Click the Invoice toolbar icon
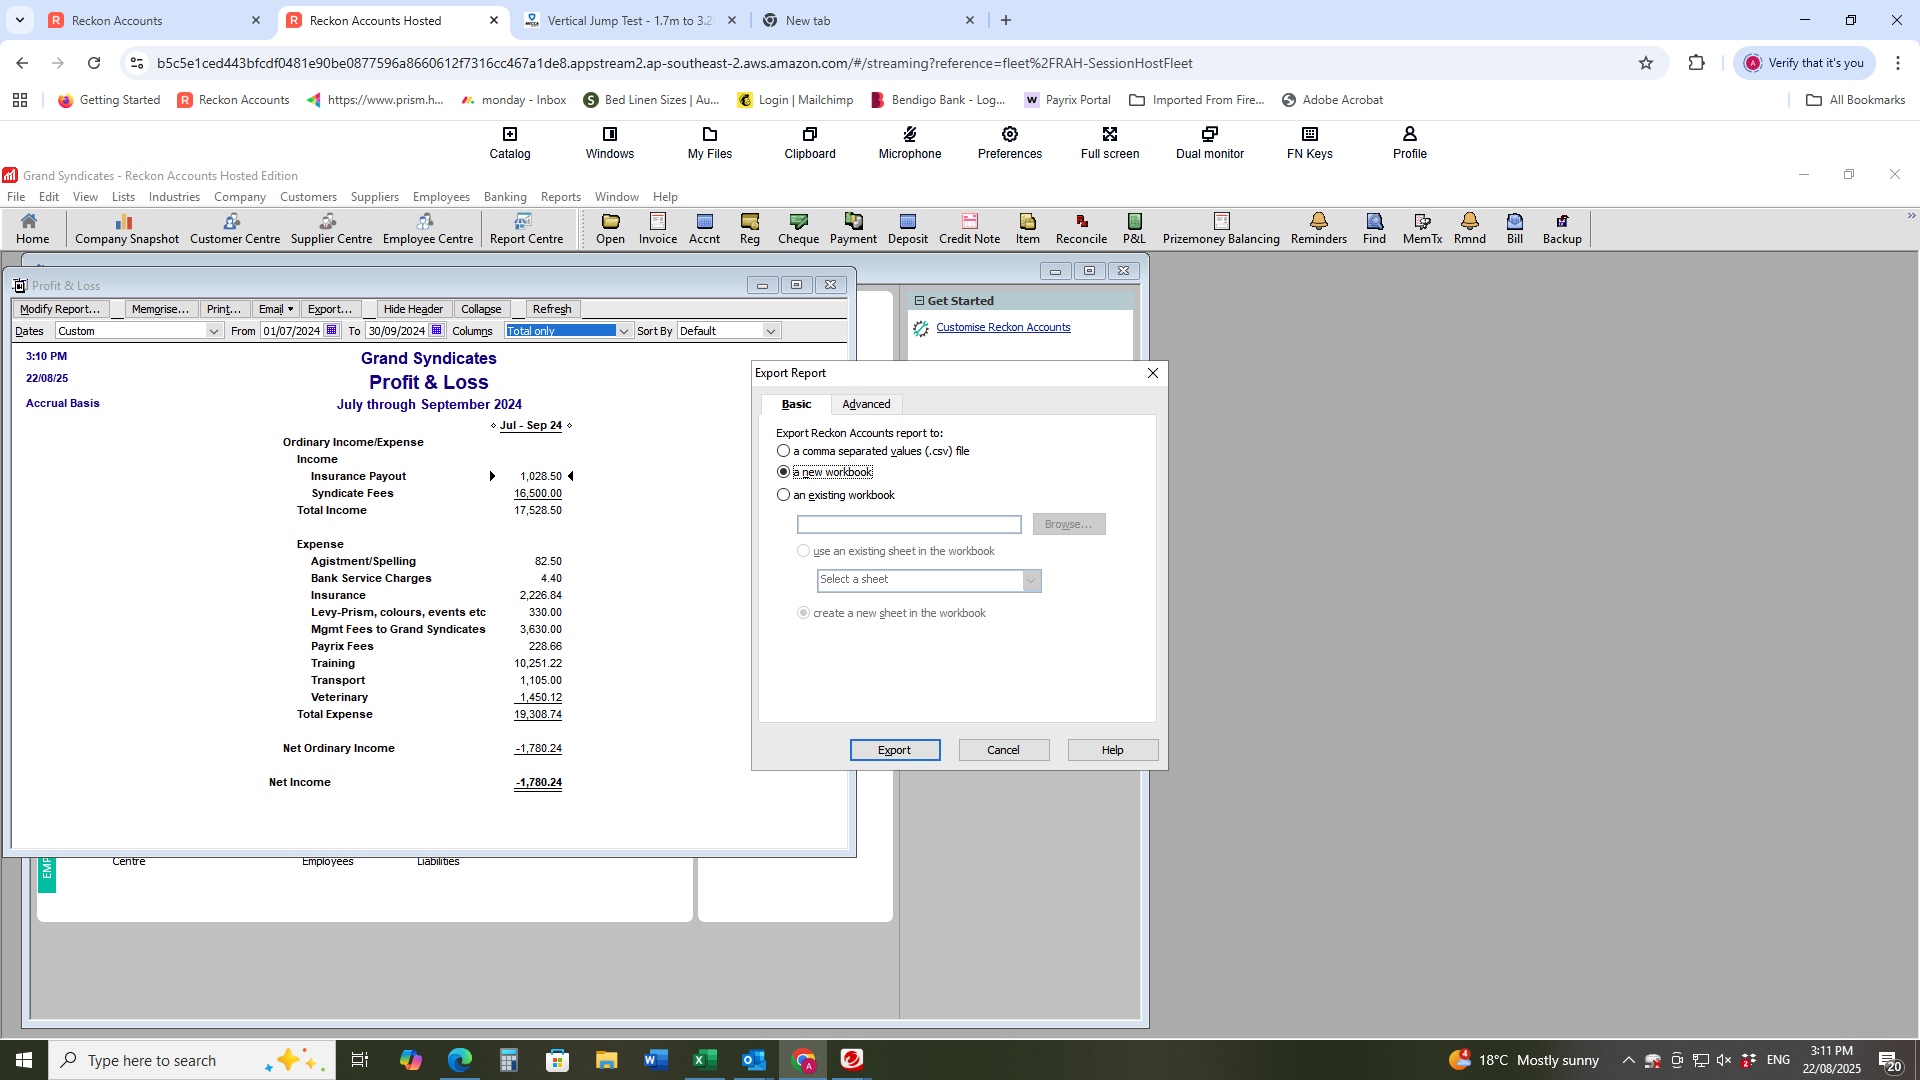 657,228
